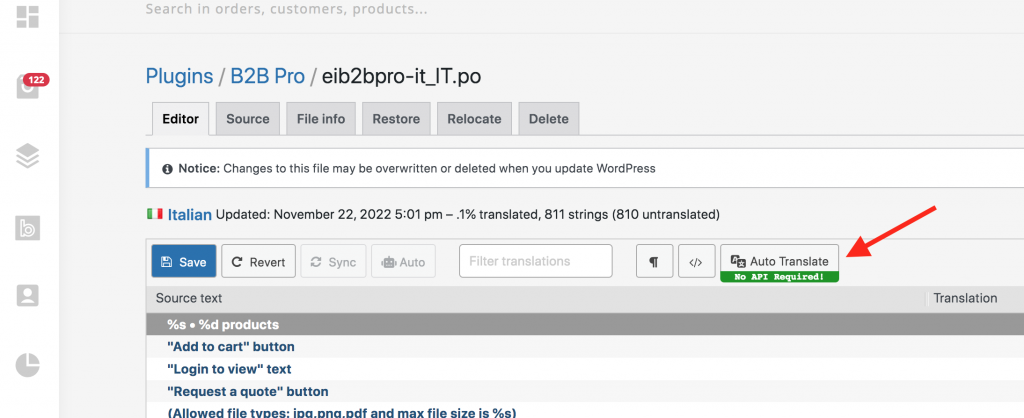Focus the Filter translations field
This screenshot has height=418, width=1024.
(x=536, y=261)
